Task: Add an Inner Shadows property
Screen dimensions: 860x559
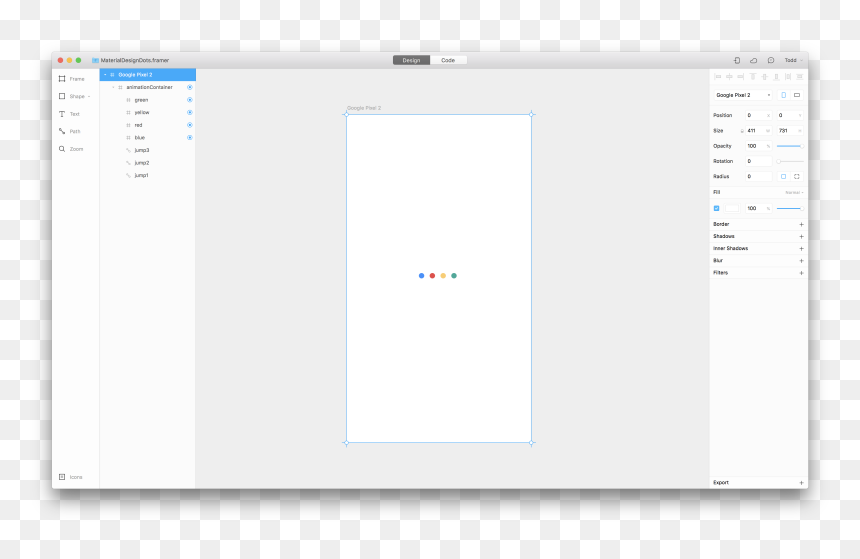Action: [801, 249]
